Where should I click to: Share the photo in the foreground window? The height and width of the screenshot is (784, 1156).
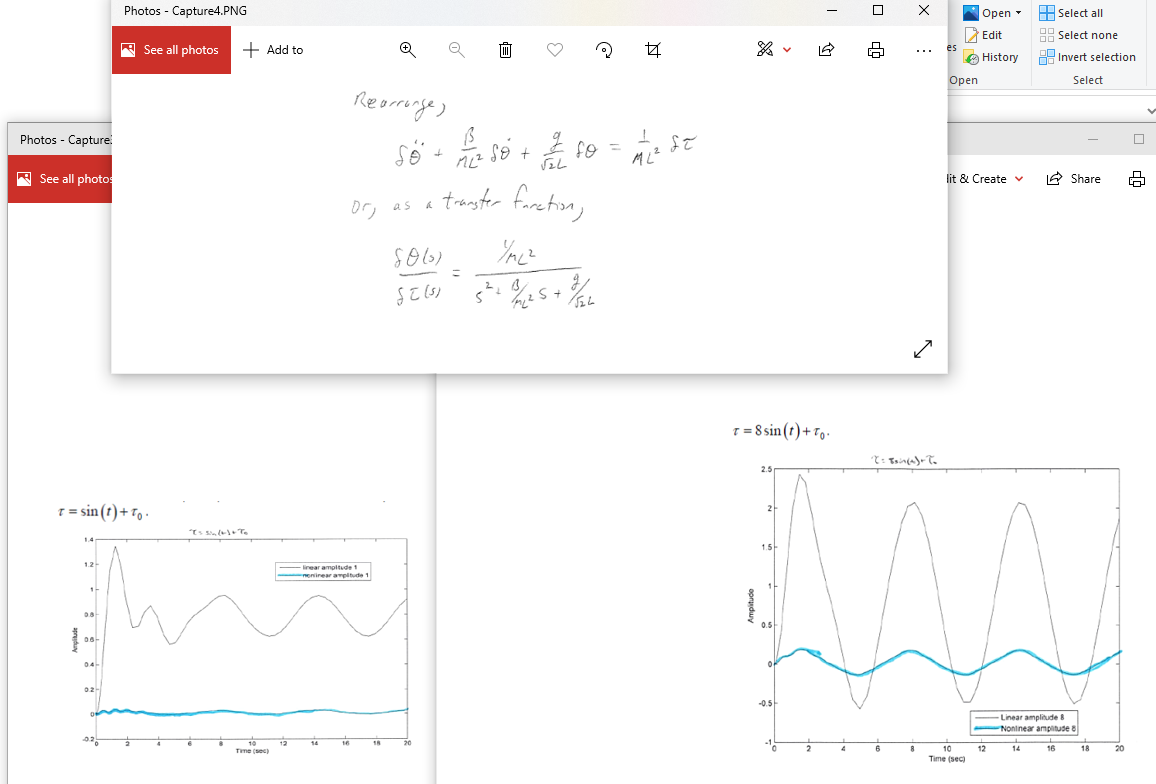(826, 49)
